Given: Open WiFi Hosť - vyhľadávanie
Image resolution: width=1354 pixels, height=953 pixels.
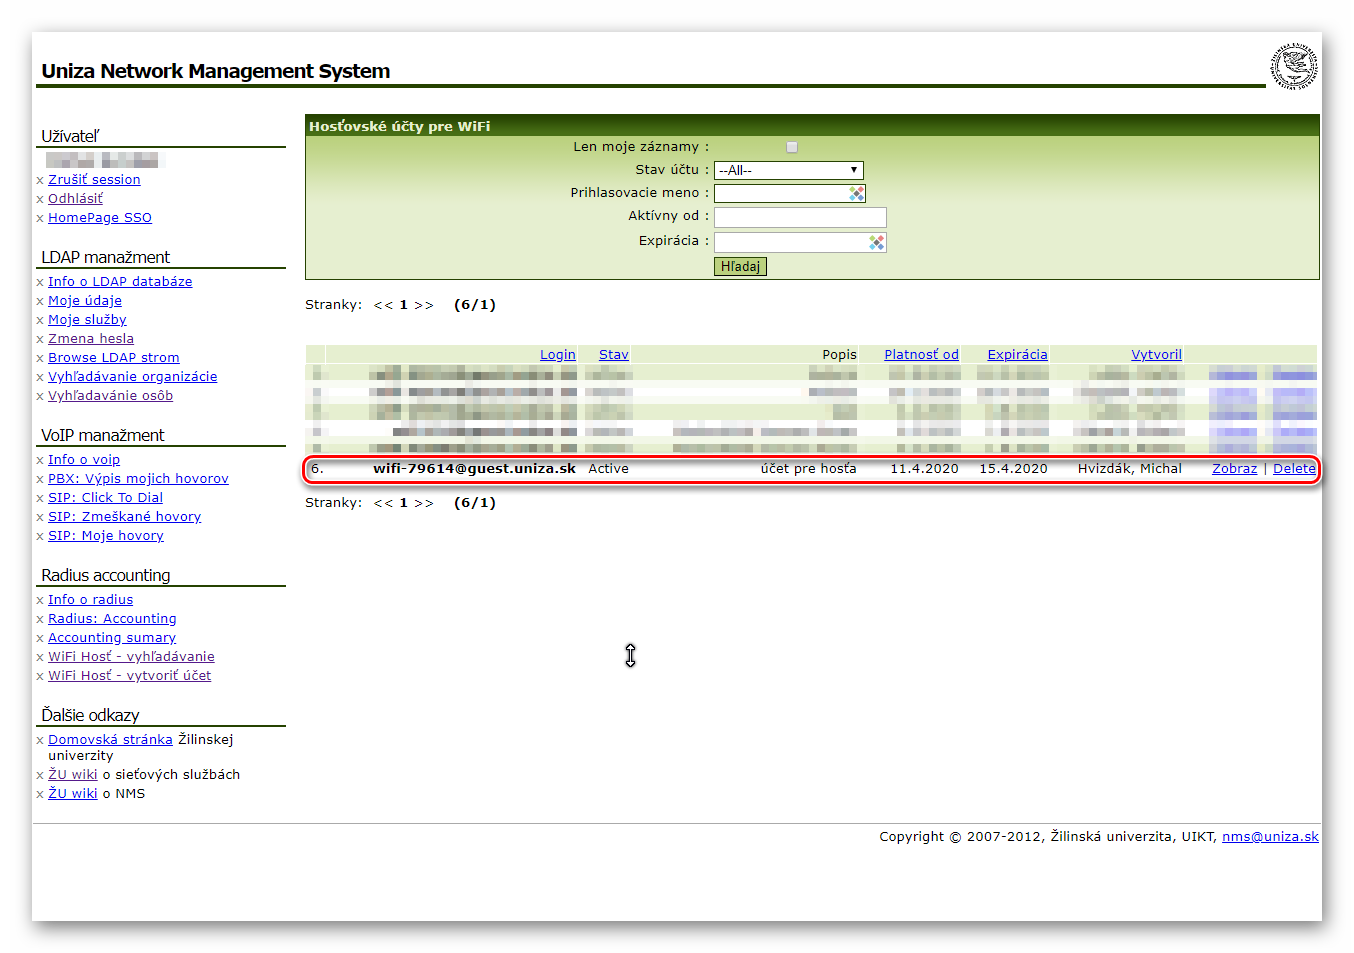Looking at the screenshot, I should (x=131, y=657).
